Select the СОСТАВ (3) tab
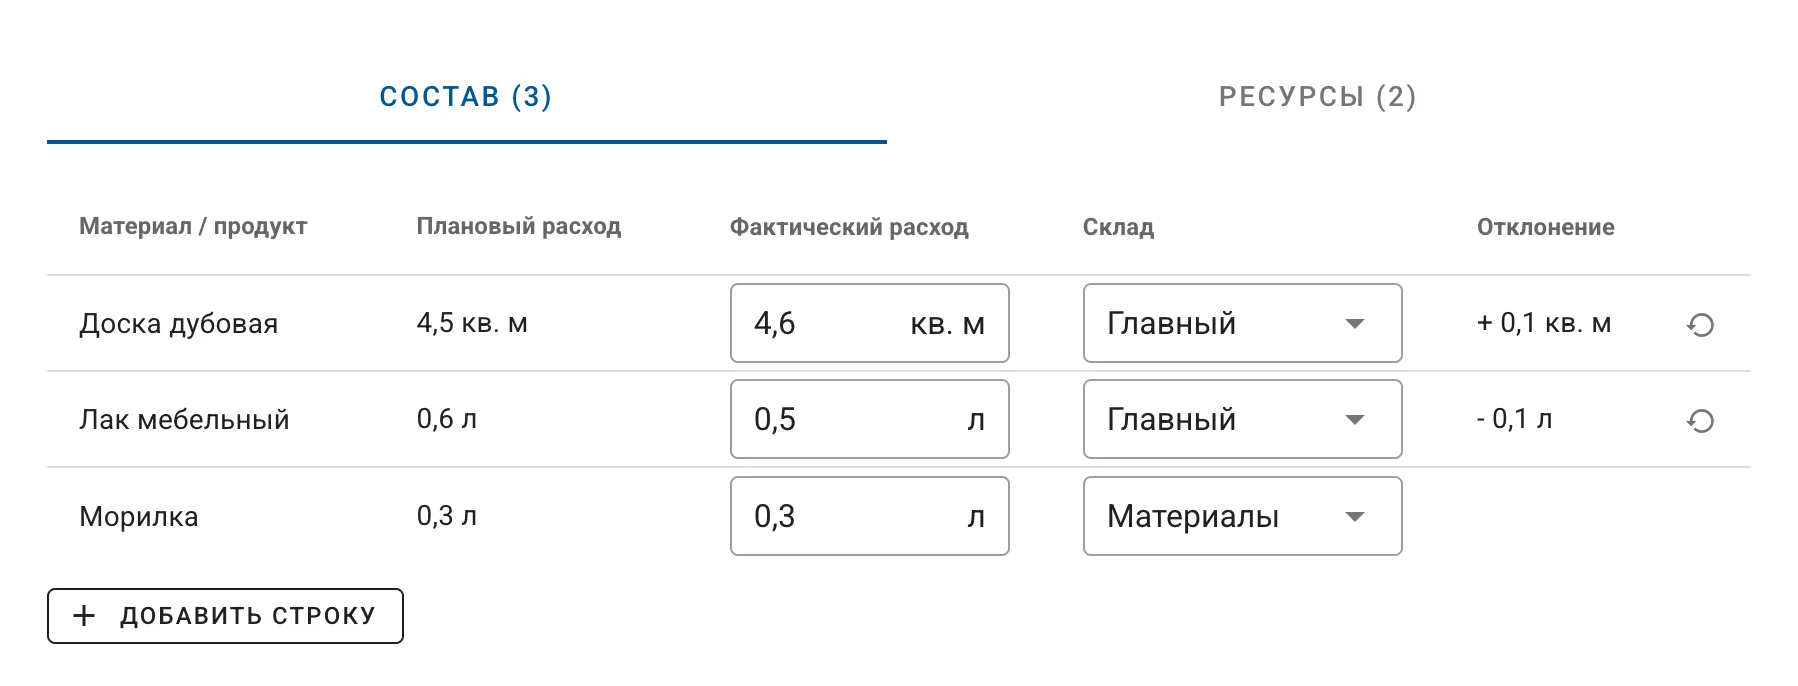Screen dimensions: 1798x686 464,96
